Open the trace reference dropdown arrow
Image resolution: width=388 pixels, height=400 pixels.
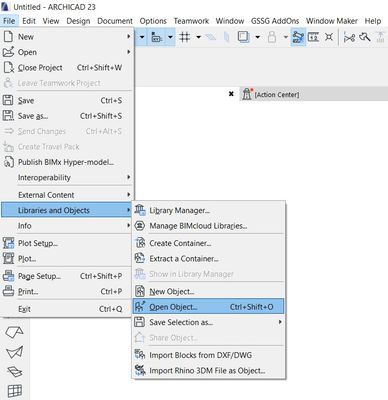257,37
